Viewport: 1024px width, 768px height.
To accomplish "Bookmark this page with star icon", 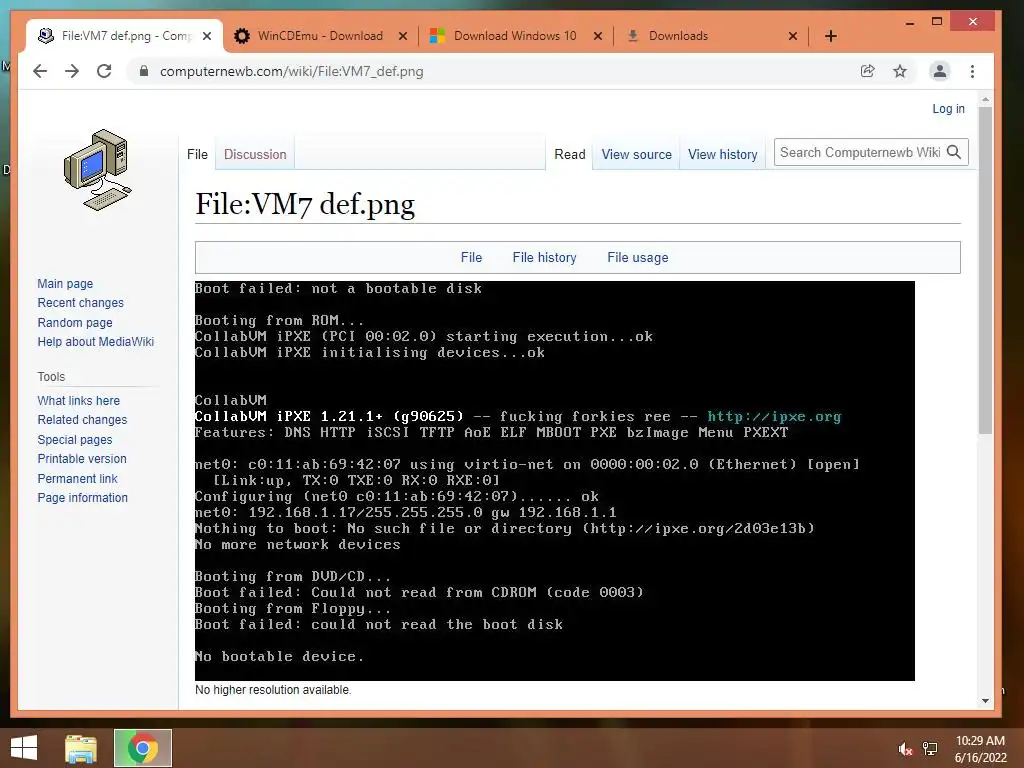I will 900,71.
